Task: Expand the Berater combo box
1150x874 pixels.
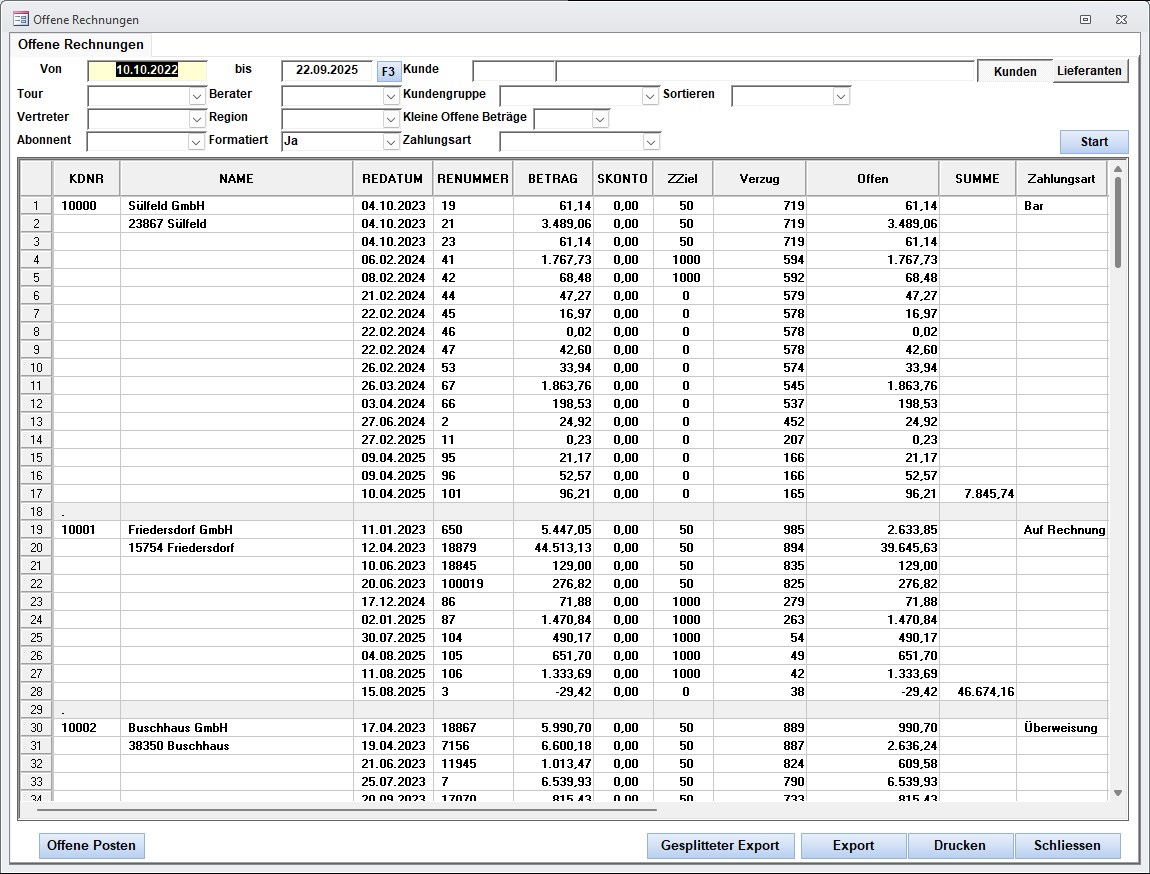Action: pos(391,96)
